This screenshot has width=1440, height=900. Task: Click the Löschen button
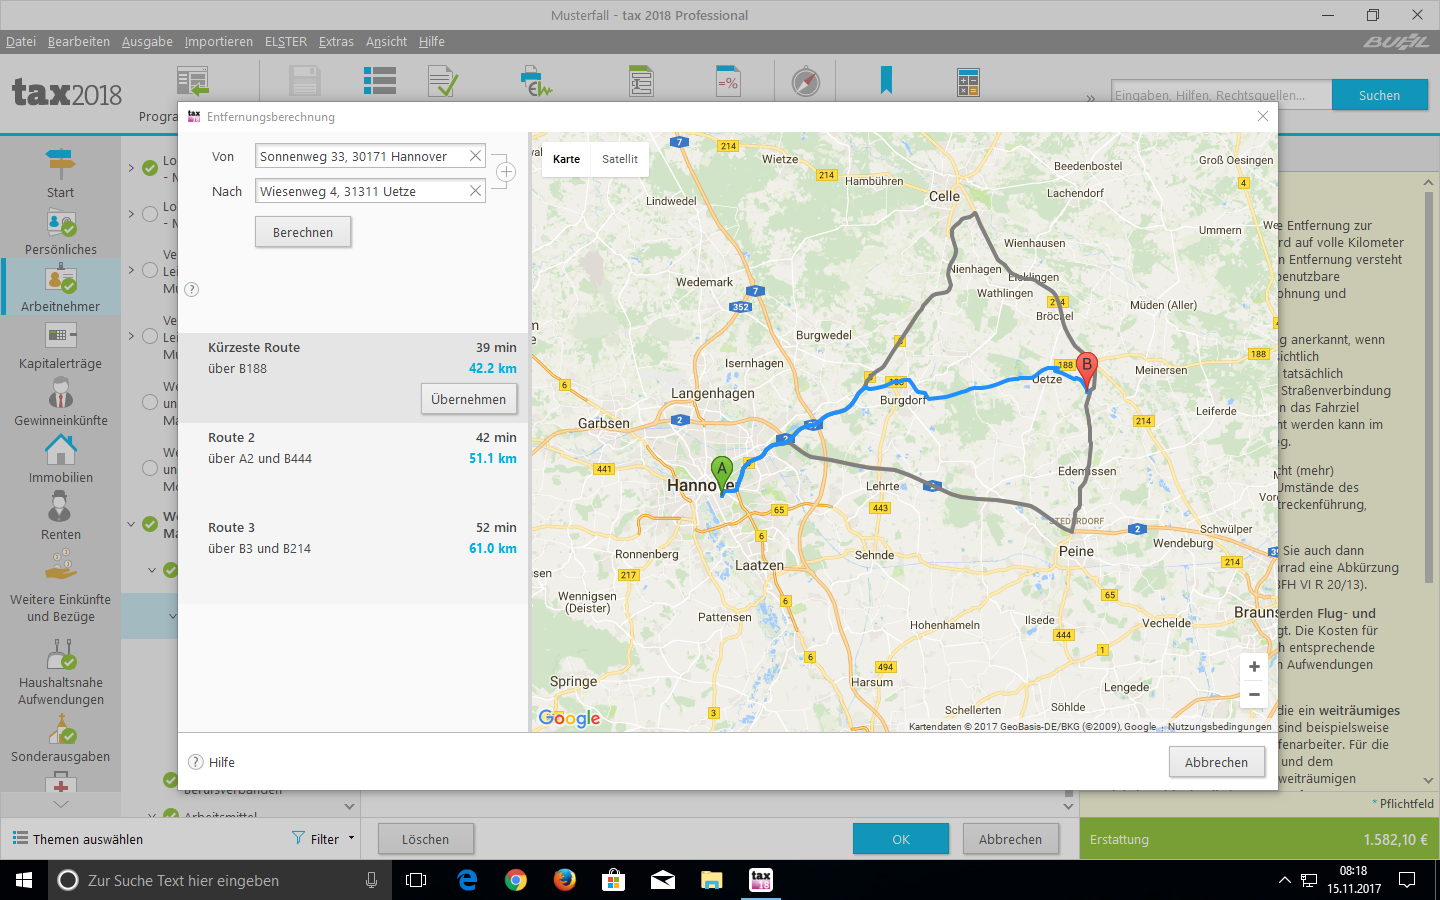pos(426,839)
